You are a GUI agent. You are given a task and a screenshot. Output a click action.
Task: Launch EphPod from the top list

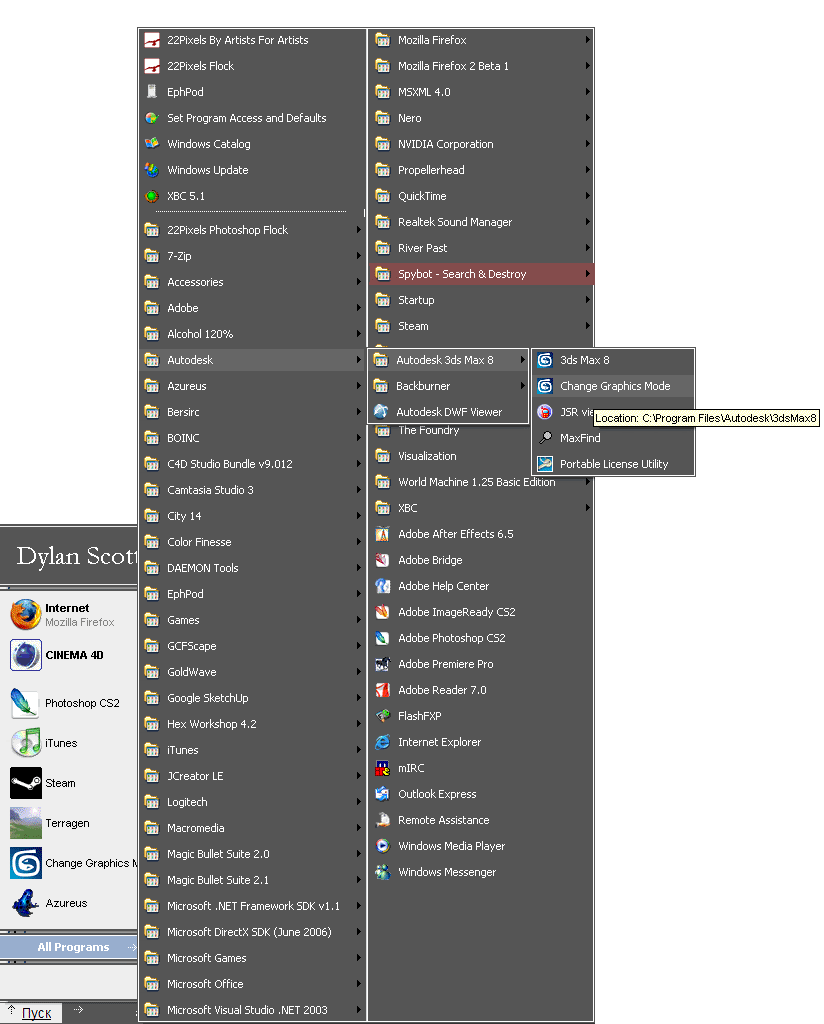(253, 92)
